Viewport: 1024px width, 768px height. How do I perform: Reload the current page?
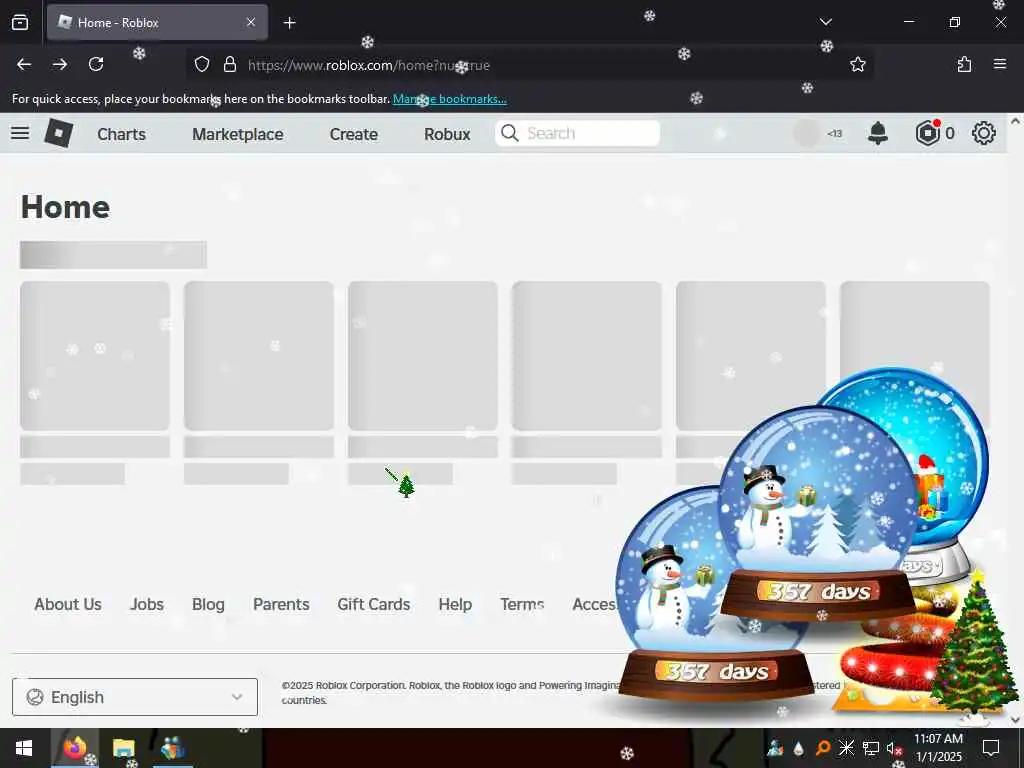96,64
